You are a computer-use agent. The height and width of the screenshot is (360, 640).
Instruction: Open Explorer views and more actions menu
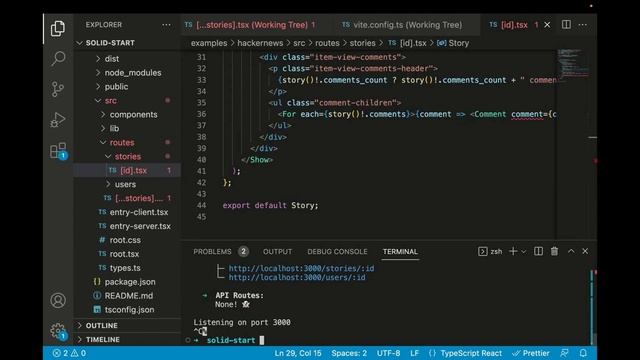[x=166, y=25]
